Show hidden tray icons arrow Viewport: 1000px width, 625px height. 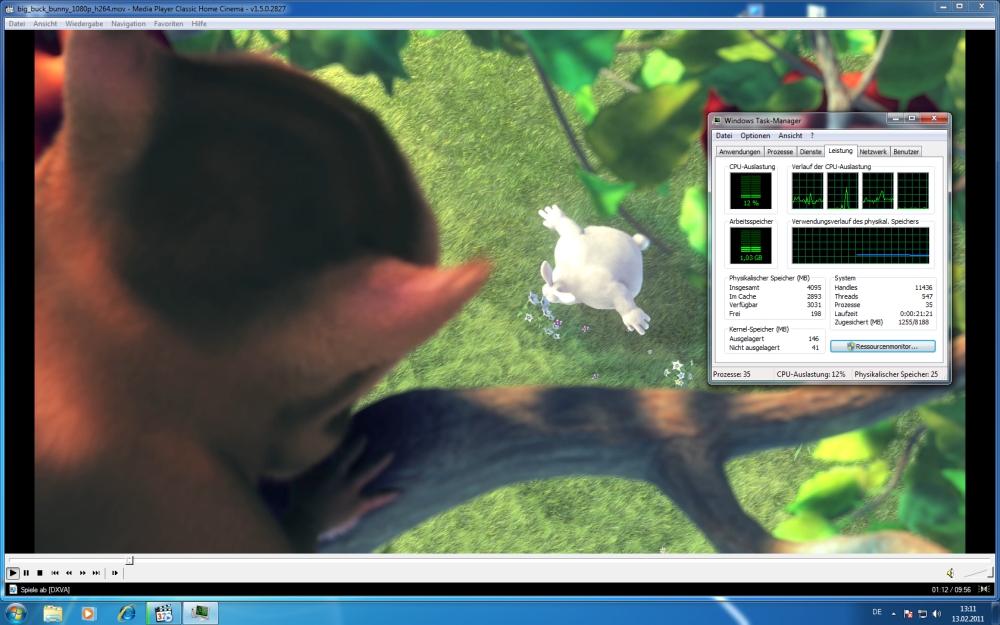(x=893, y=614)
